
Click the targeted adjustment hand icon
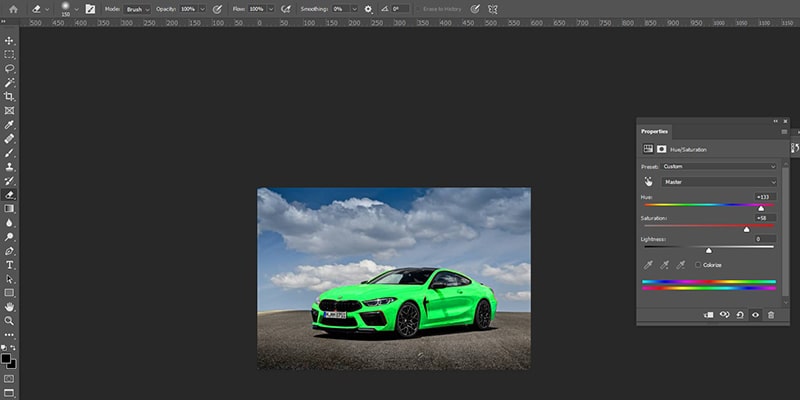[x=648, y=182]
